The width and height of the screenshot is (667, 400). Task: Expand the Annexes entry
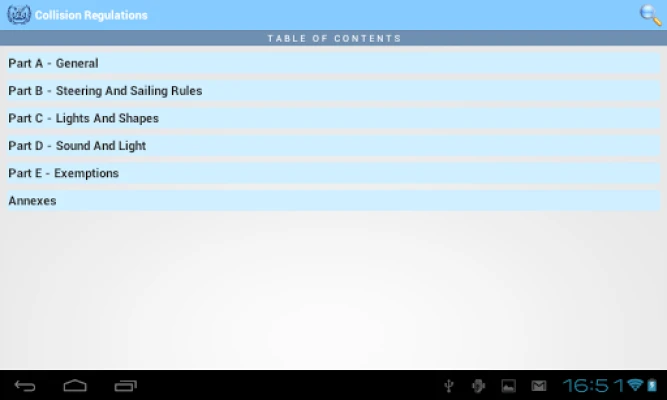coord(333,201)
